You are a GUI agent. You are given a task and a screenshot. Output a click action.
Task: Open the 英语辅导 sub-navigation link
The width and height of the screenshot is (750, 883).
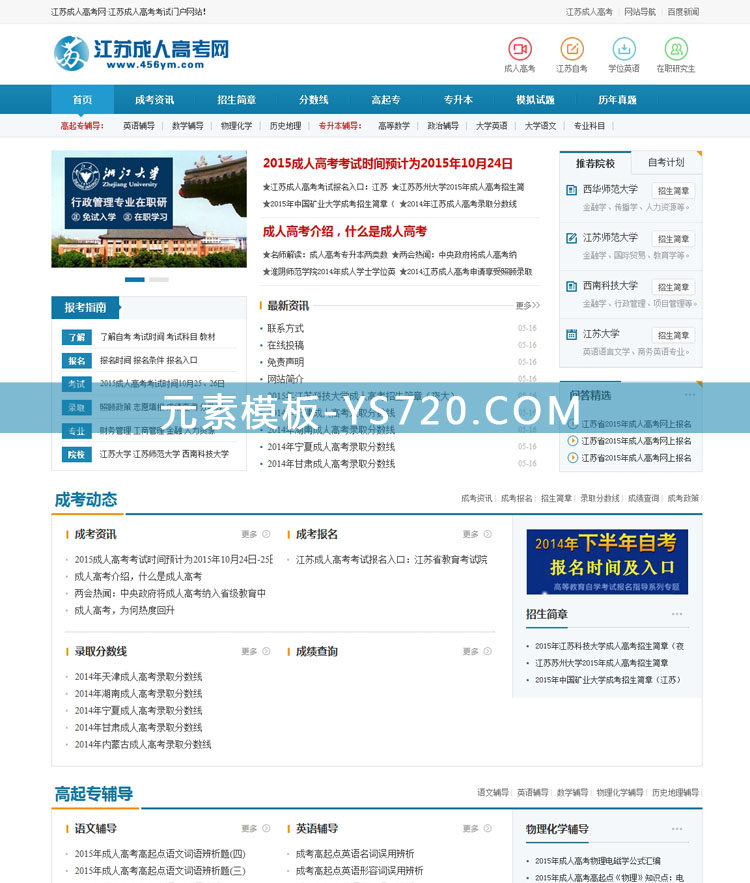139,126
